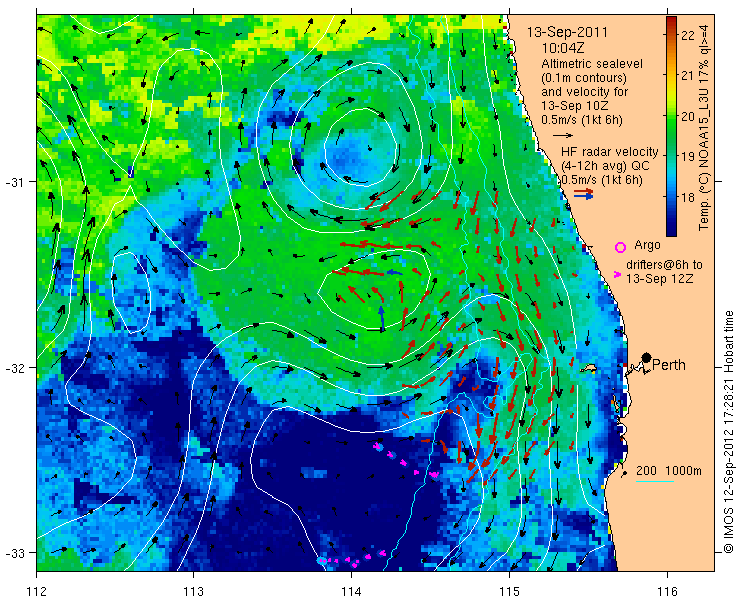Click the IMOS copyright timestamp text
This screenshot has height=600, width=740.
click(x=729, y=432)
